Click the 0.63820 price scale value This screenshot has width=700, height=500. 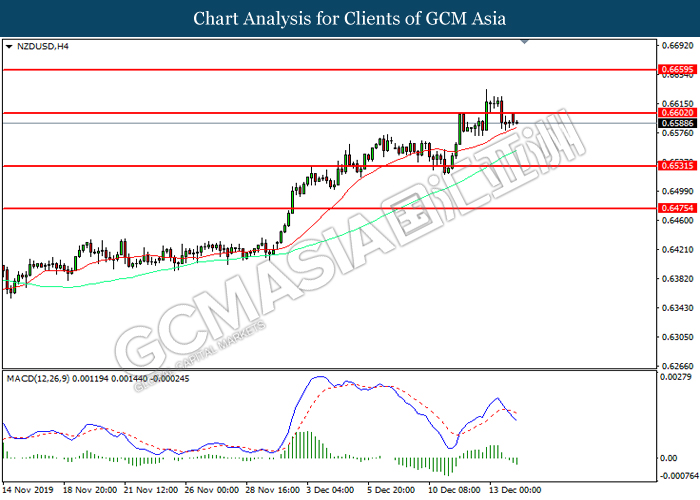(678, 279)
